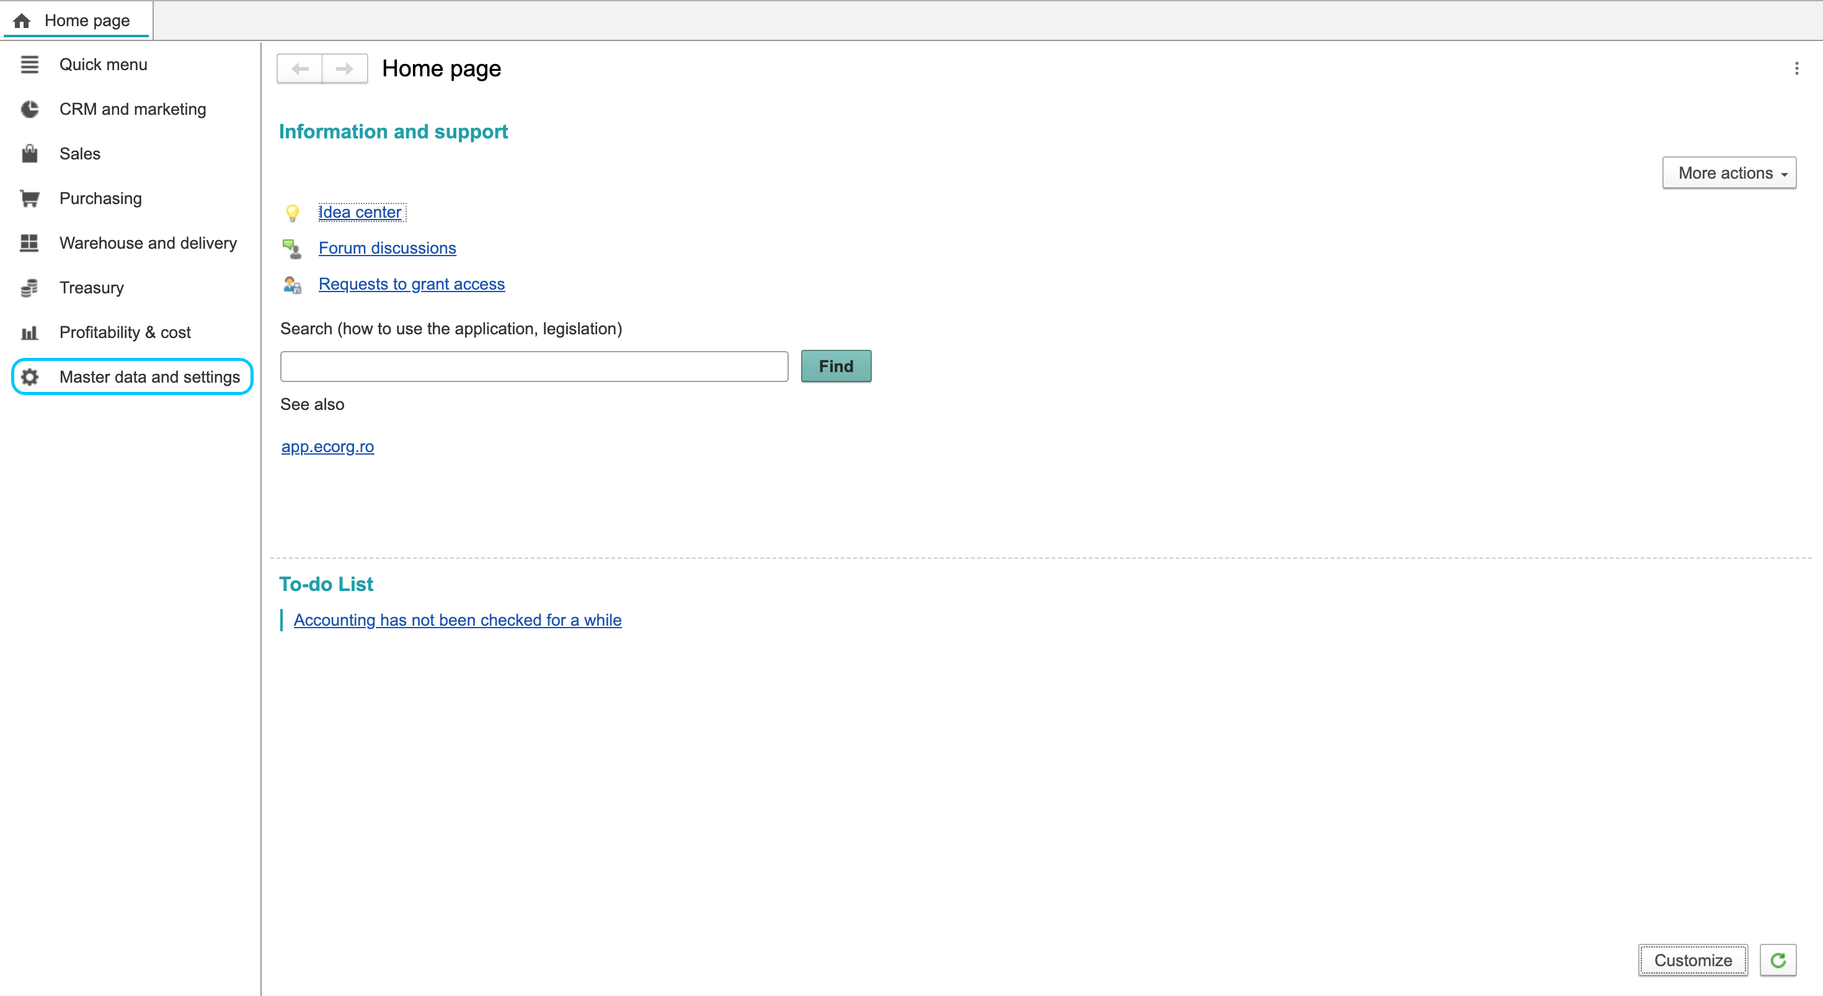Open Quick menu section

[103, 65]
